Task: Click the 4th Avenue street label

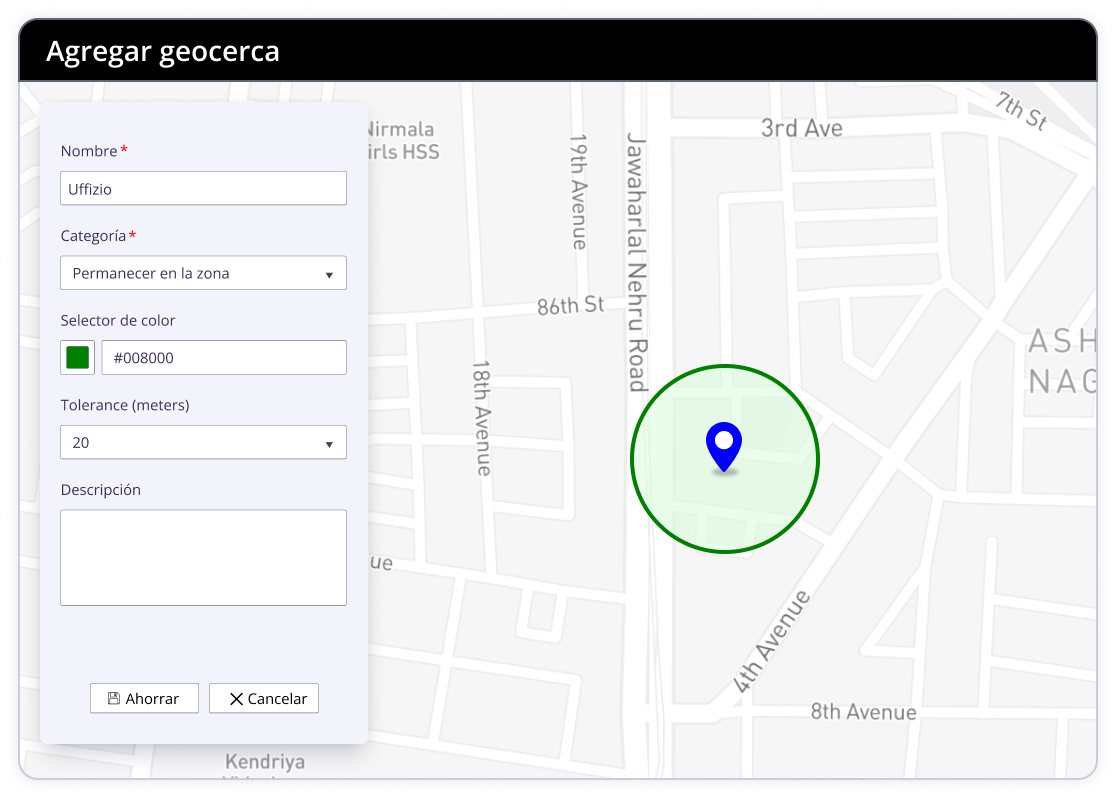Action: tap(771, 642)
